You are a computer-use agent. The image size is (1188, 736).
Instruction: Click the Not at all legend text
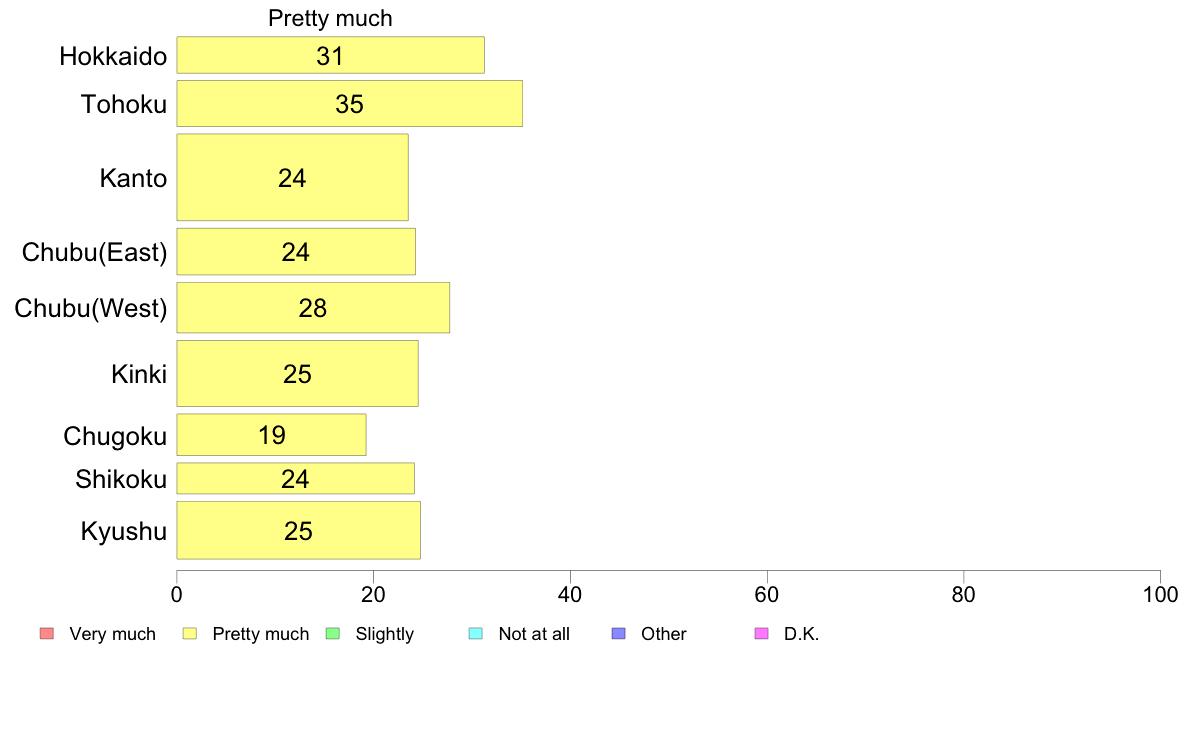tap(534, 634)
